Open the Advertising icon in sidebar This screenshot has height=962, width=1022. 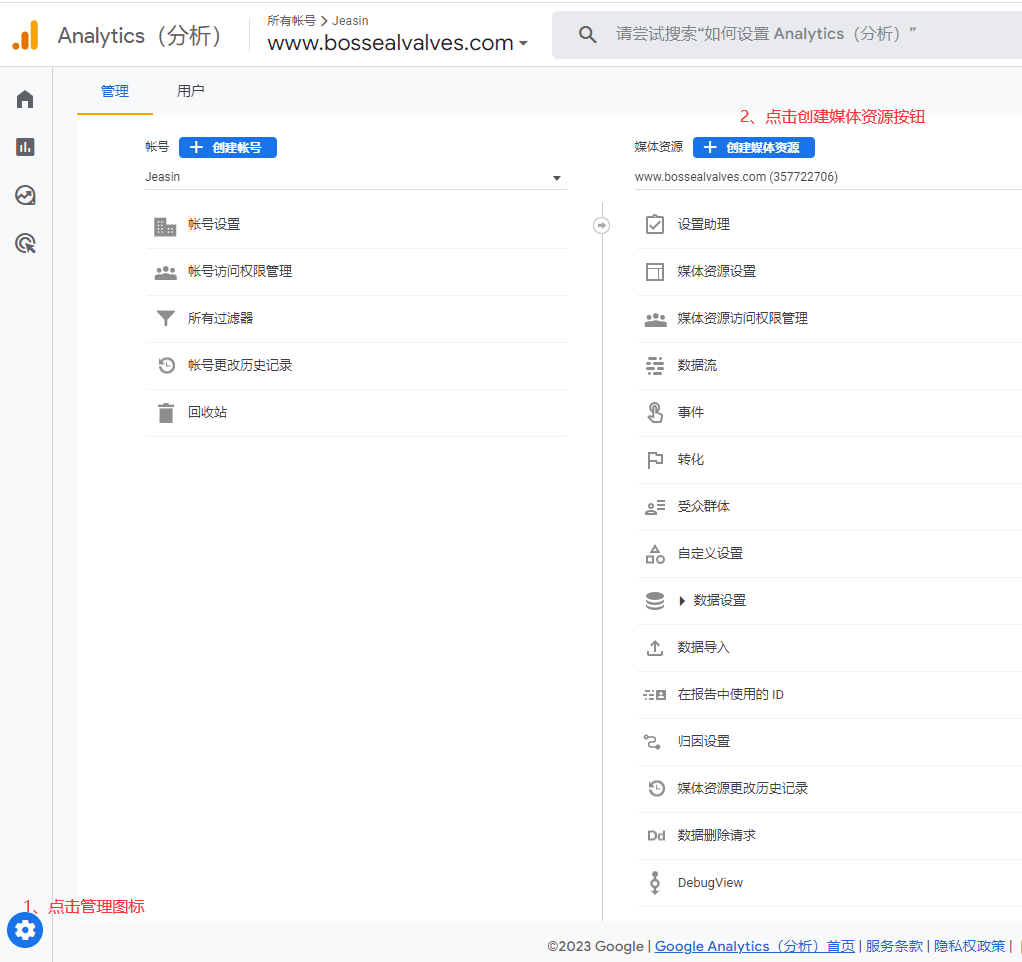[x=25, y=243]
